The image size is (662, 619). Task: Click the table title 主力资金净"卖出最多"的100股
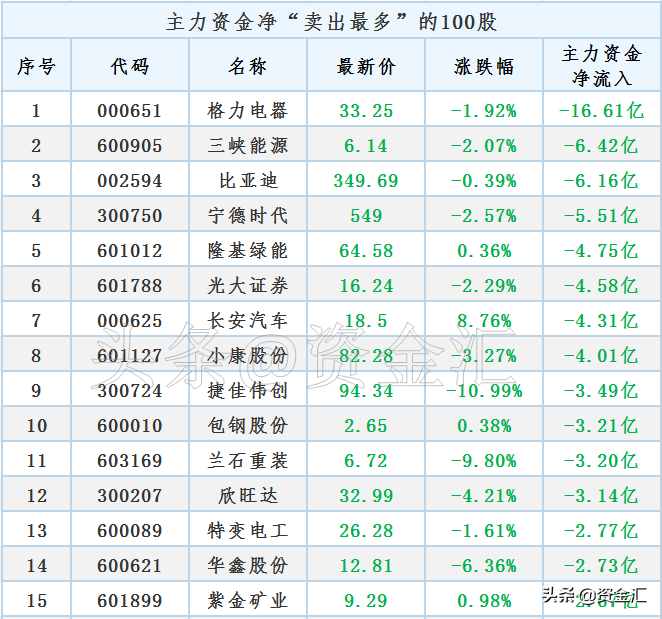click(331, 22)
